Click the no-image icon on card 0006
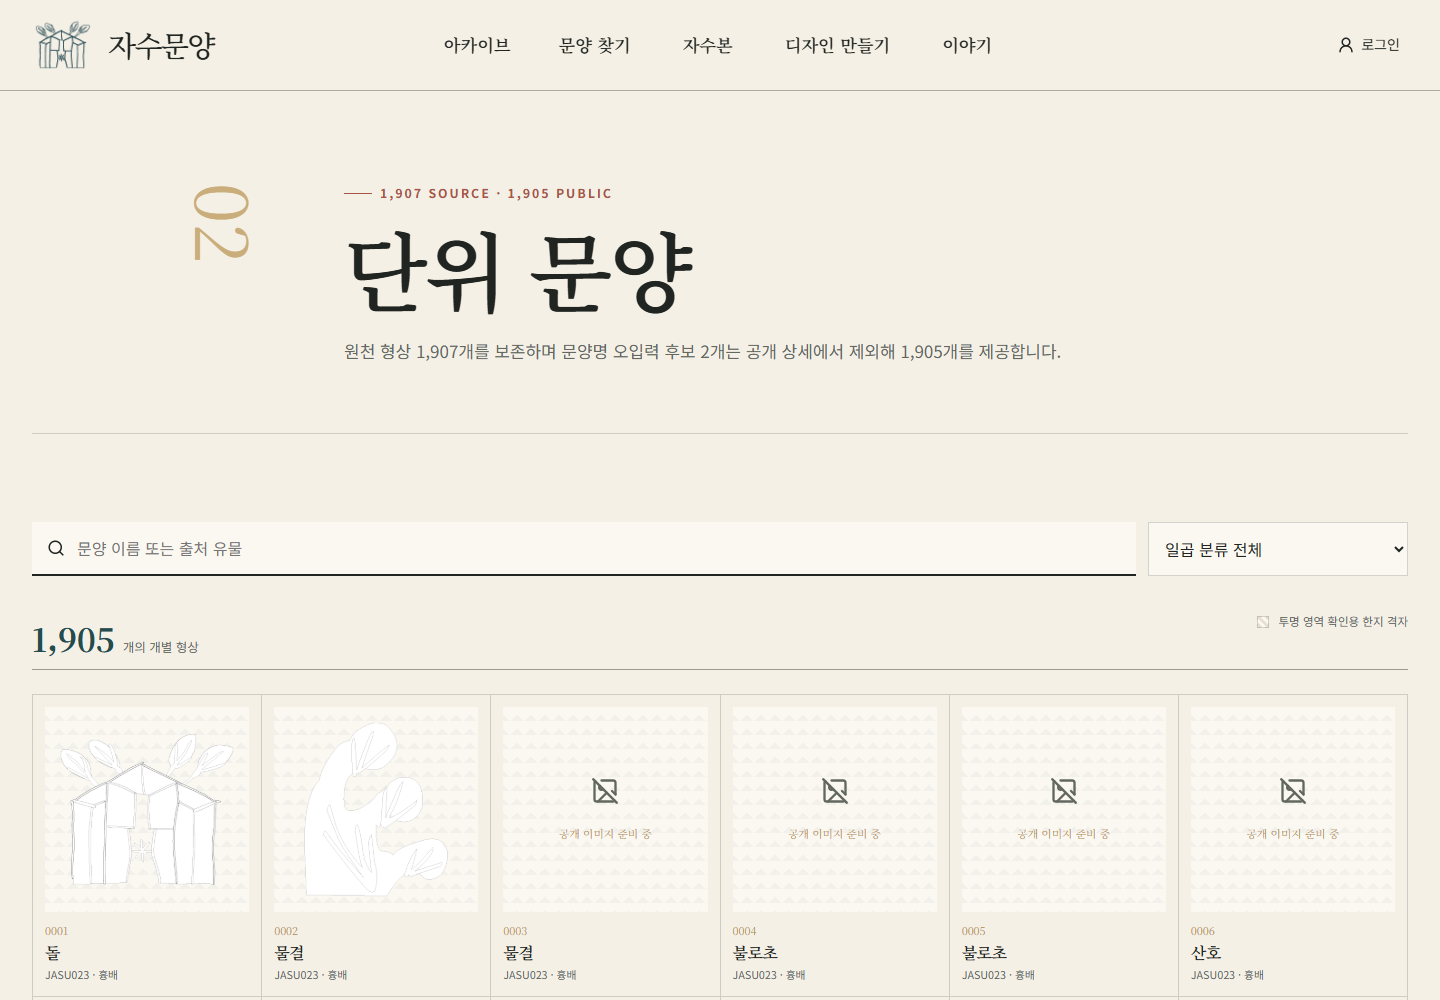The height and width of the screenshot is (1000, 1440). pyautogui.click(x=1293, y=791)
